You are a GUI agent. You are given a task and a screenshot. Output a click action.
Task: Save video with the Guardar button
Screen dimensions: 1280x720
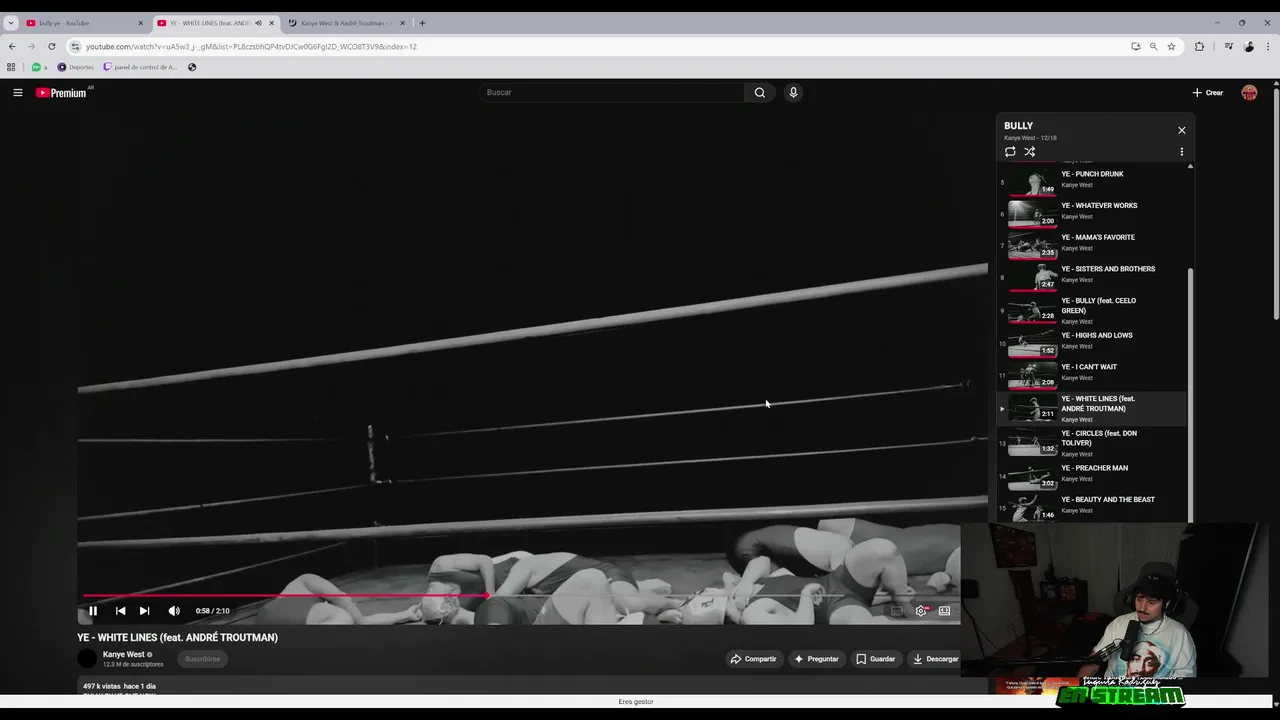click(x=875, y=659)
